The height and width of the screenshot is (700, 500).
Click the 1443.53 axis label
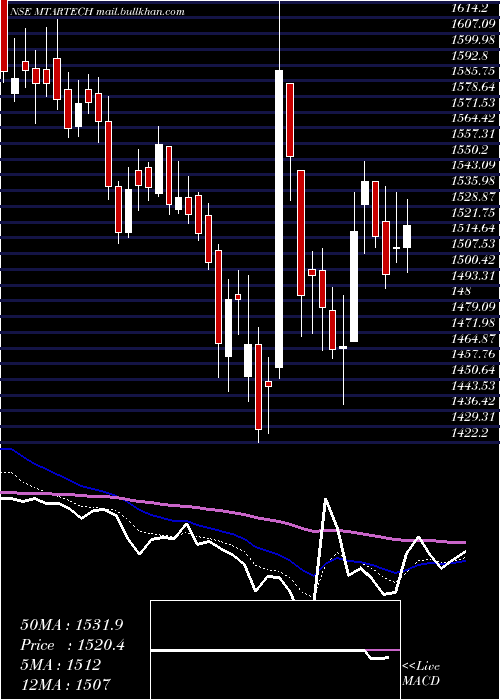473,386
